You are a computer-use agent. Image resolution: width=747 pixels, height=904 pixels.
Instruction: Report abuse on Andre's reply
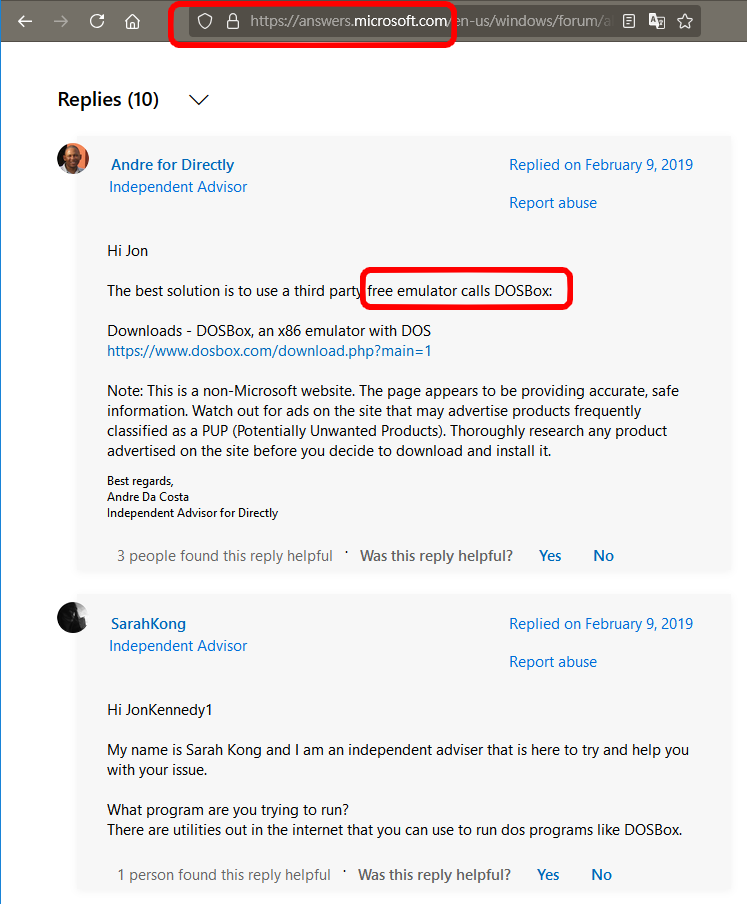click(x=552, y=203)
